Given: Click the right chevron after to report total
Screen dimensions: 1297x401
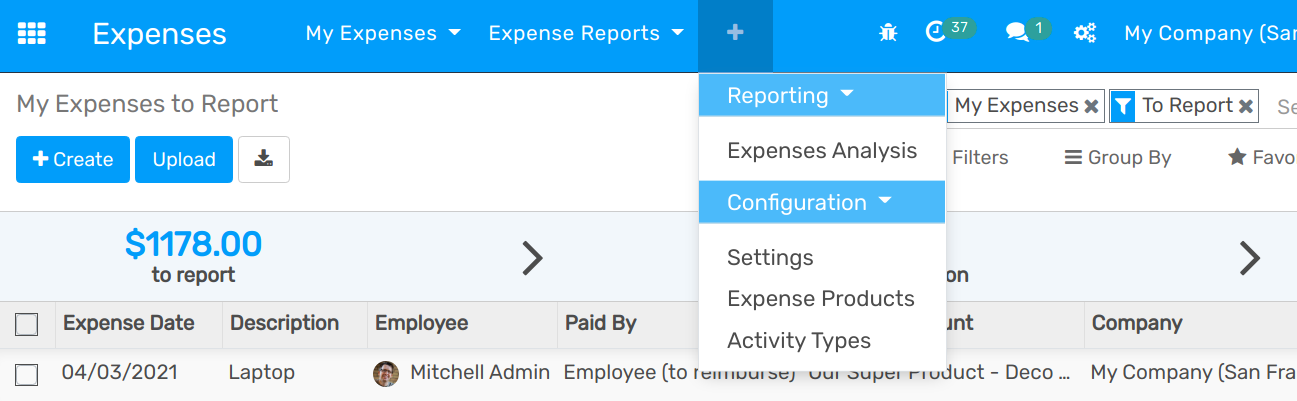Looking at the screenshot, I should tap(533, 259).
